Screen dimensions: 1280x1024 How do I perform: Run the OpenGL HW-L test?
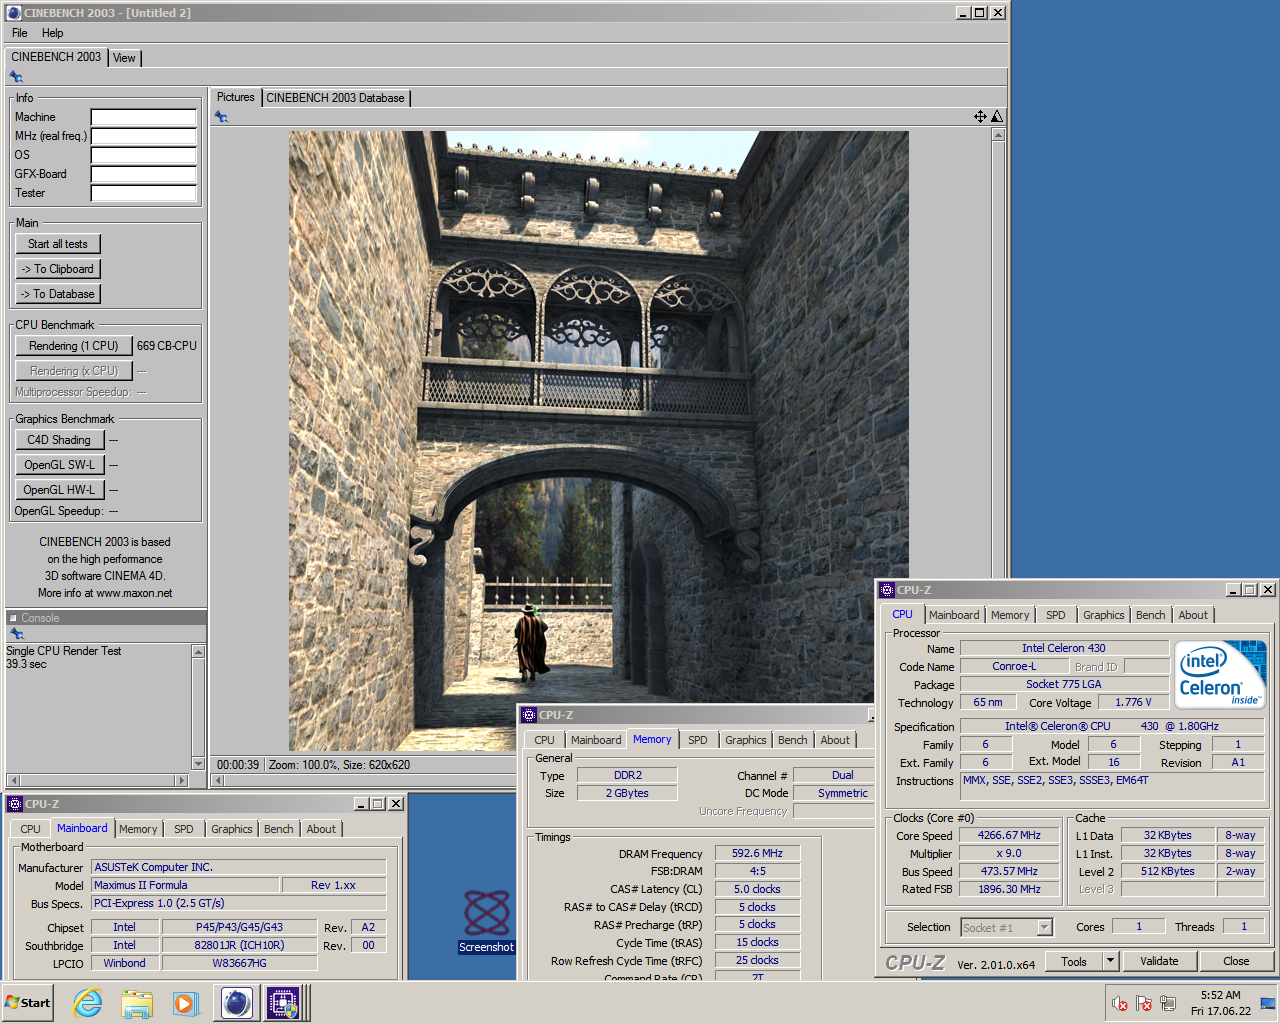[59, 490]
